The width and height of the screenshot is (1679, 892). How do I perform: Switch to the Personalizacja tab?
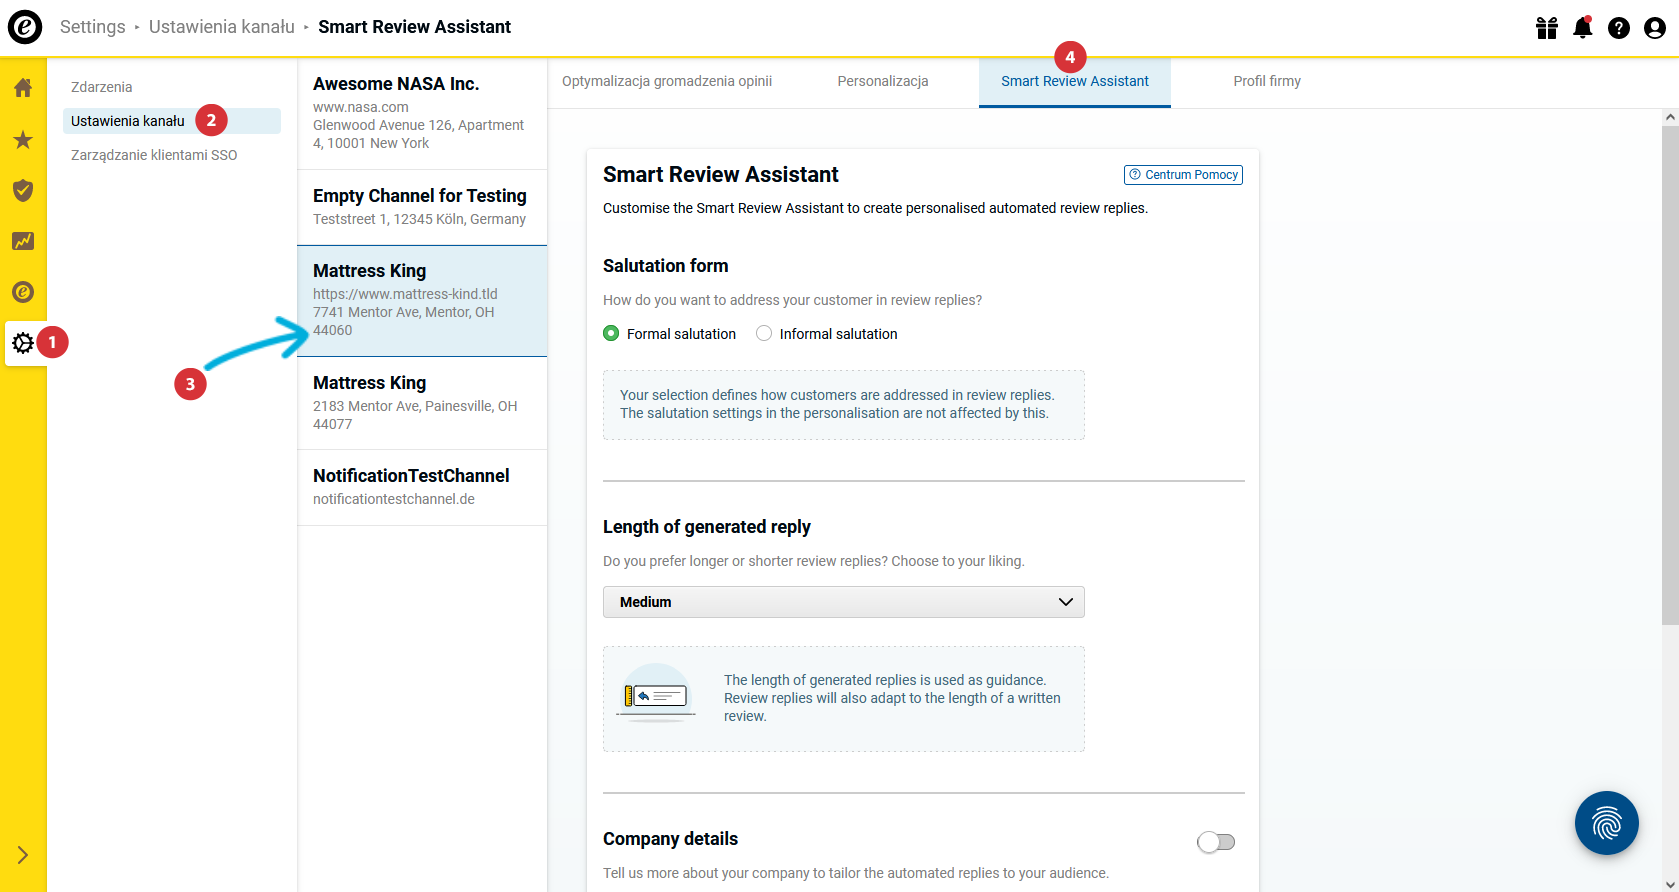883,82
